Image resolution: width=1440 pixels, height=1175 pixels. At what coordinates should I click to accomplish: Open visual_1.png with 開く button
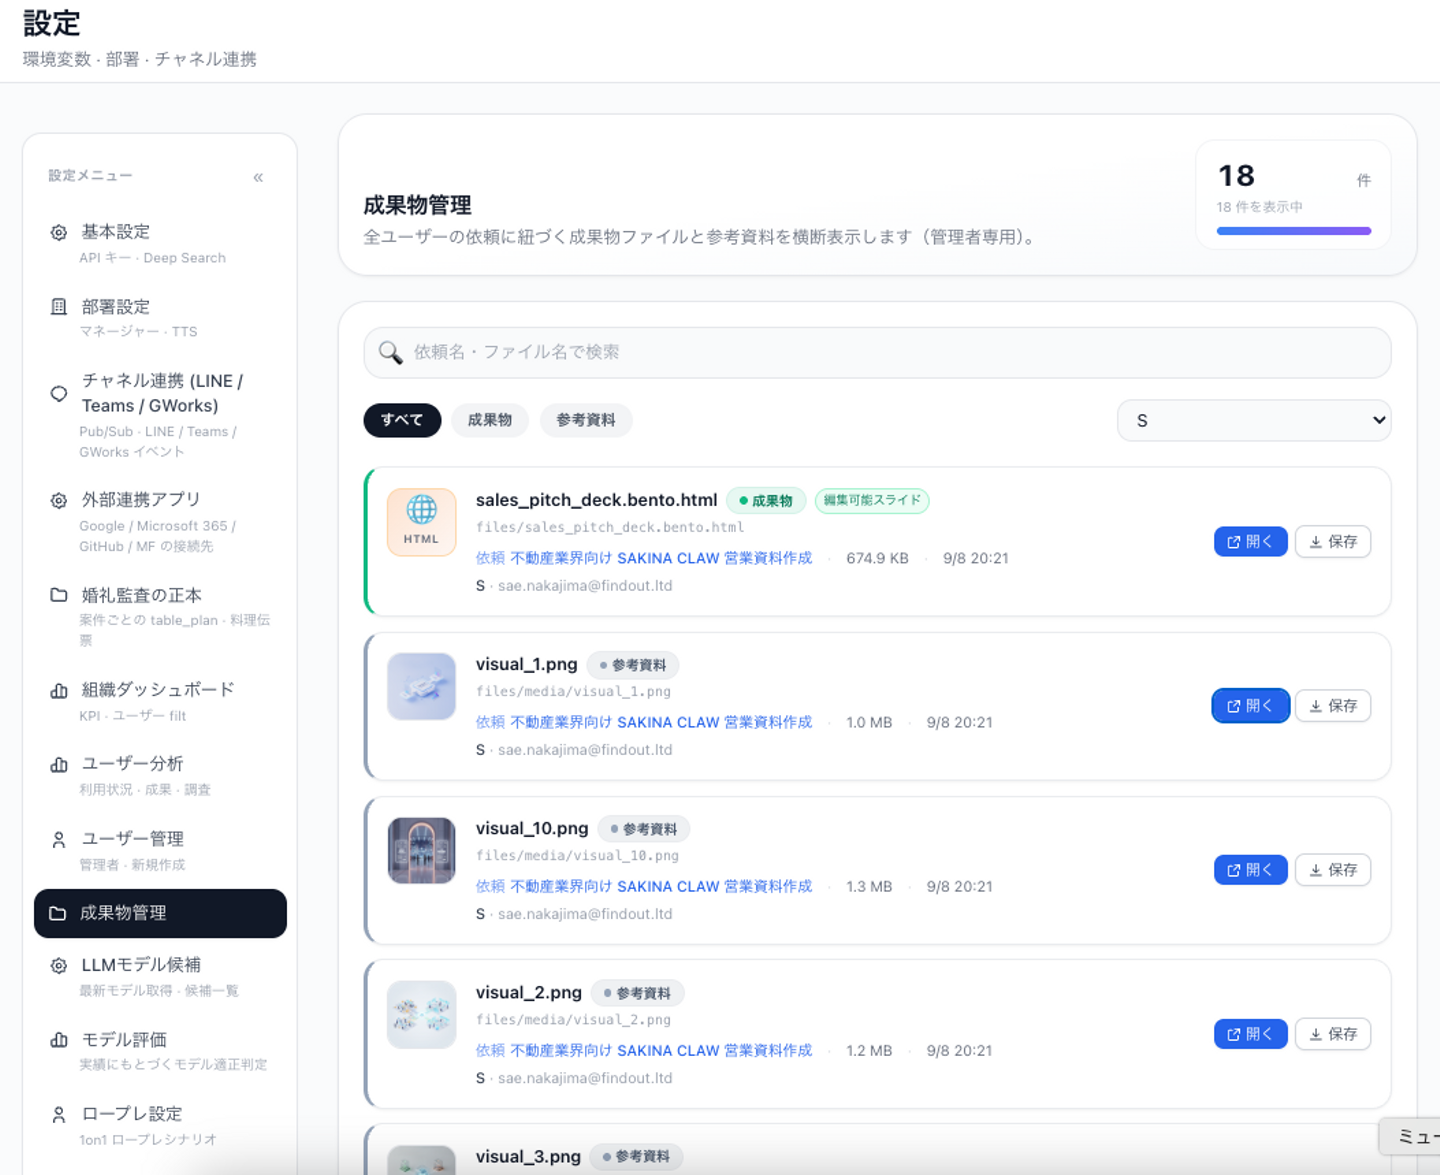click(1251, 706)
